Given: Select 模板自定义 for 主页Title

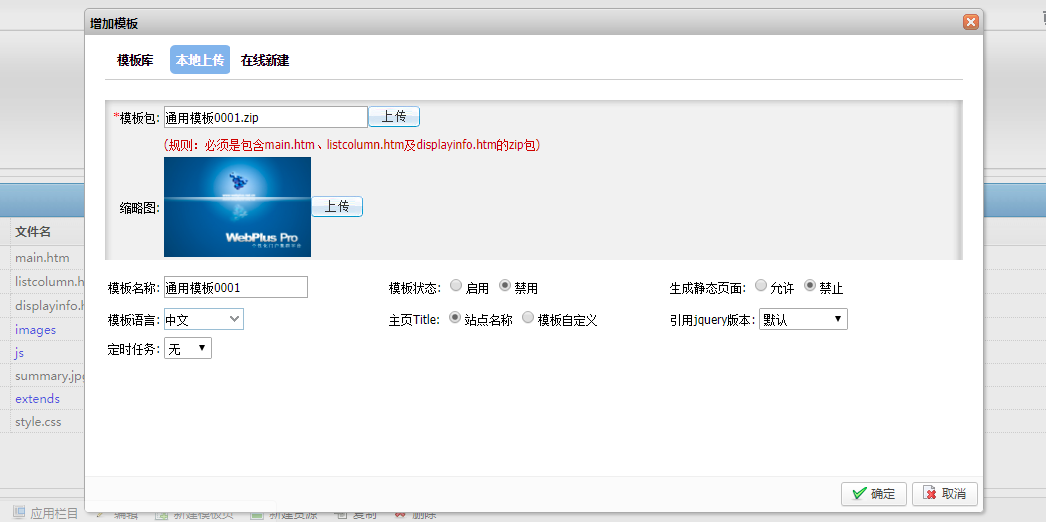Looking at the screenshot, I should coord(528,317).
